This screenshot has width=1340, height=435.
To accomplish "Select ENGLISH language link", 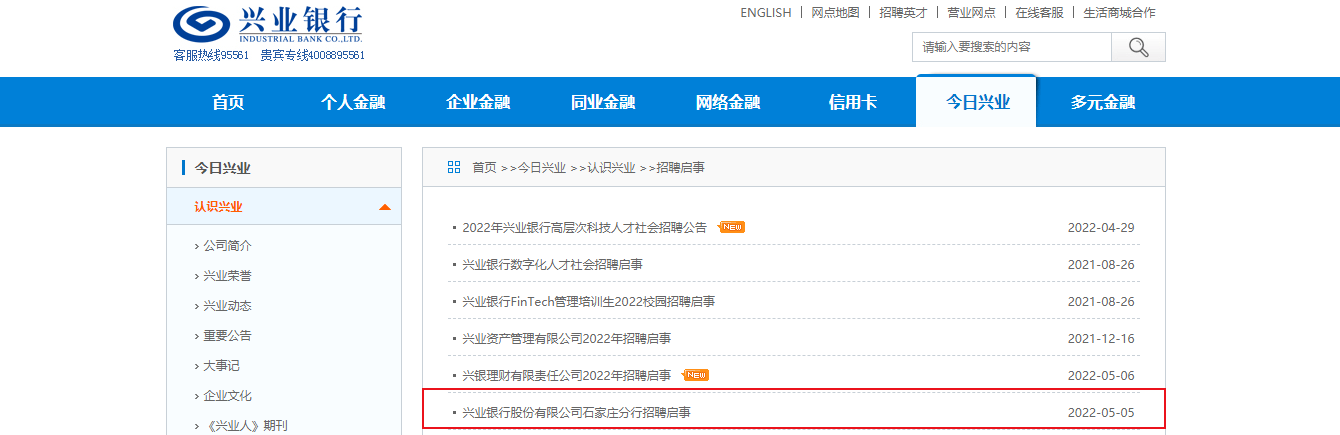I will 766,13.
